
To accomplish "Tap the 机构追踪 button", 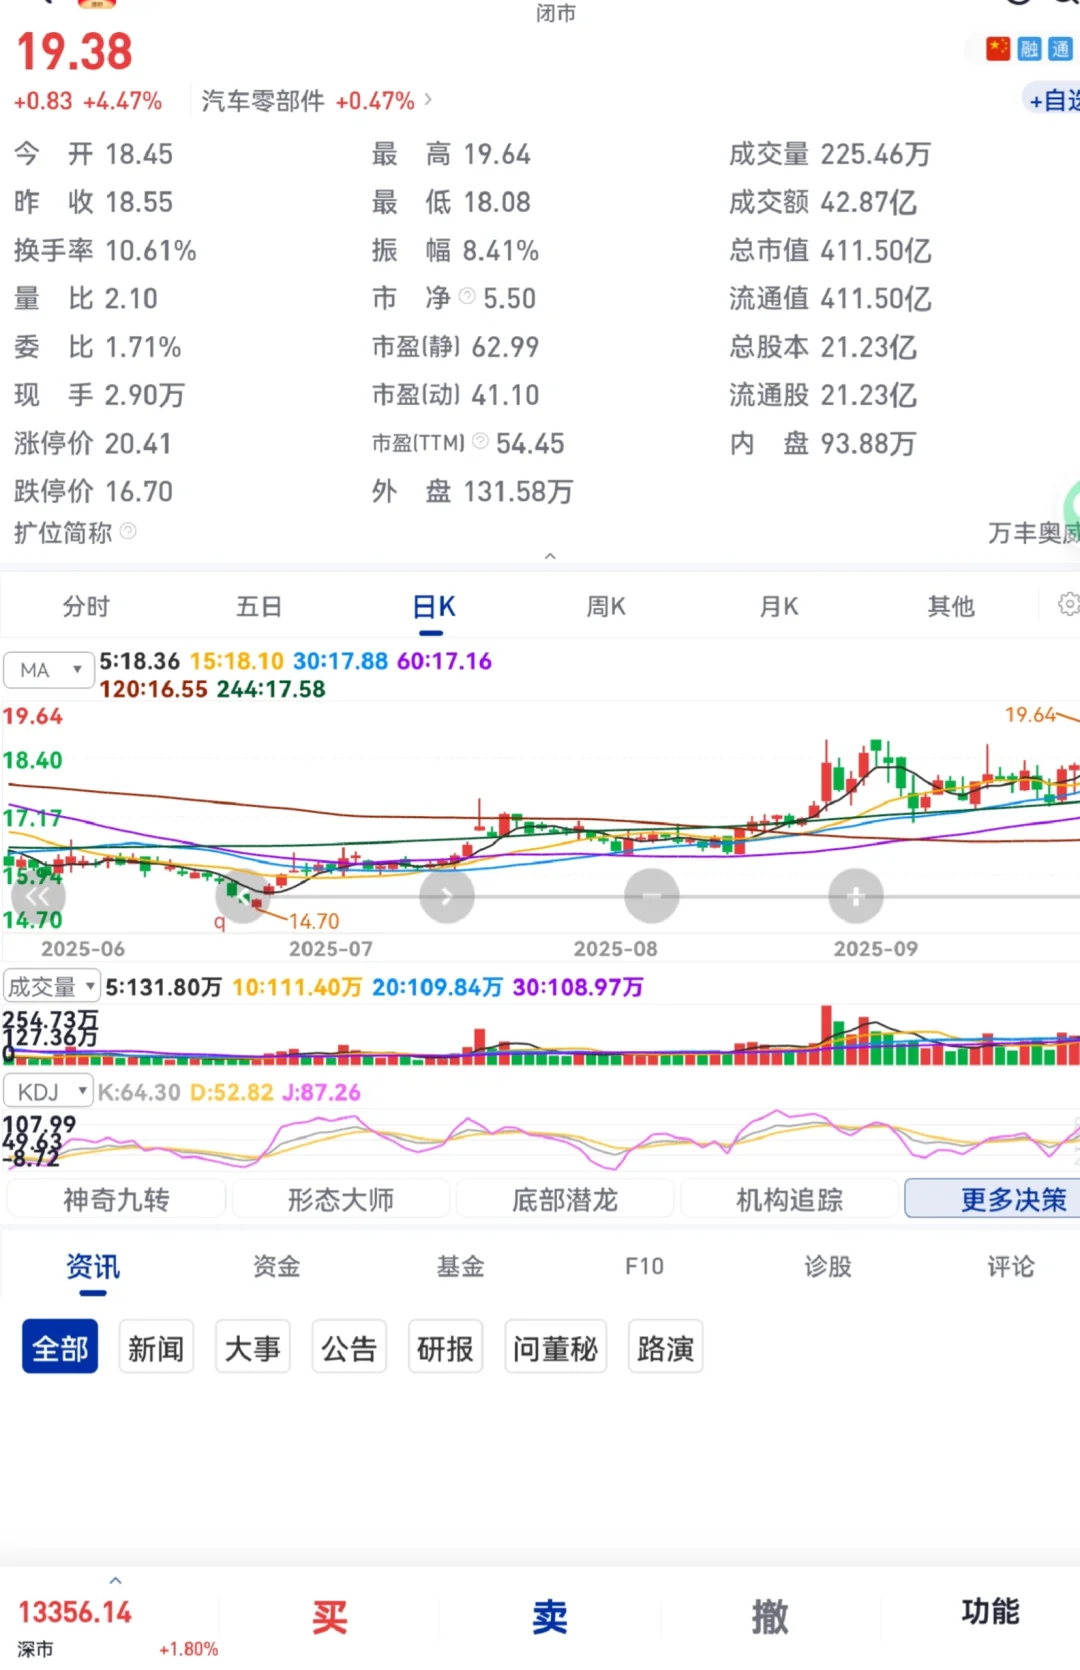I will tap(789, 1198).
